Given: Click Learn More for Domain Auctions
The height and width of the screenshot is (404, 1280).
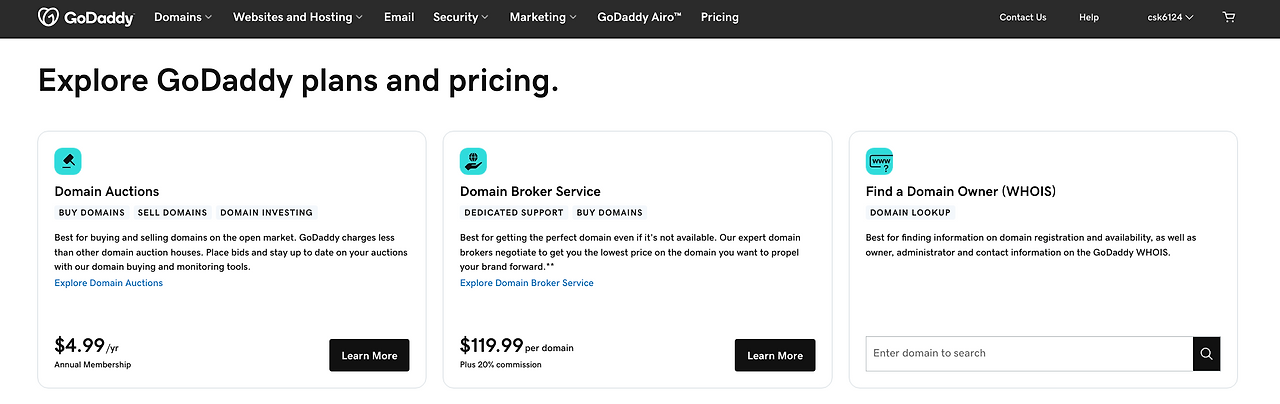Looking at the screenshot, I should pos(369,356).
